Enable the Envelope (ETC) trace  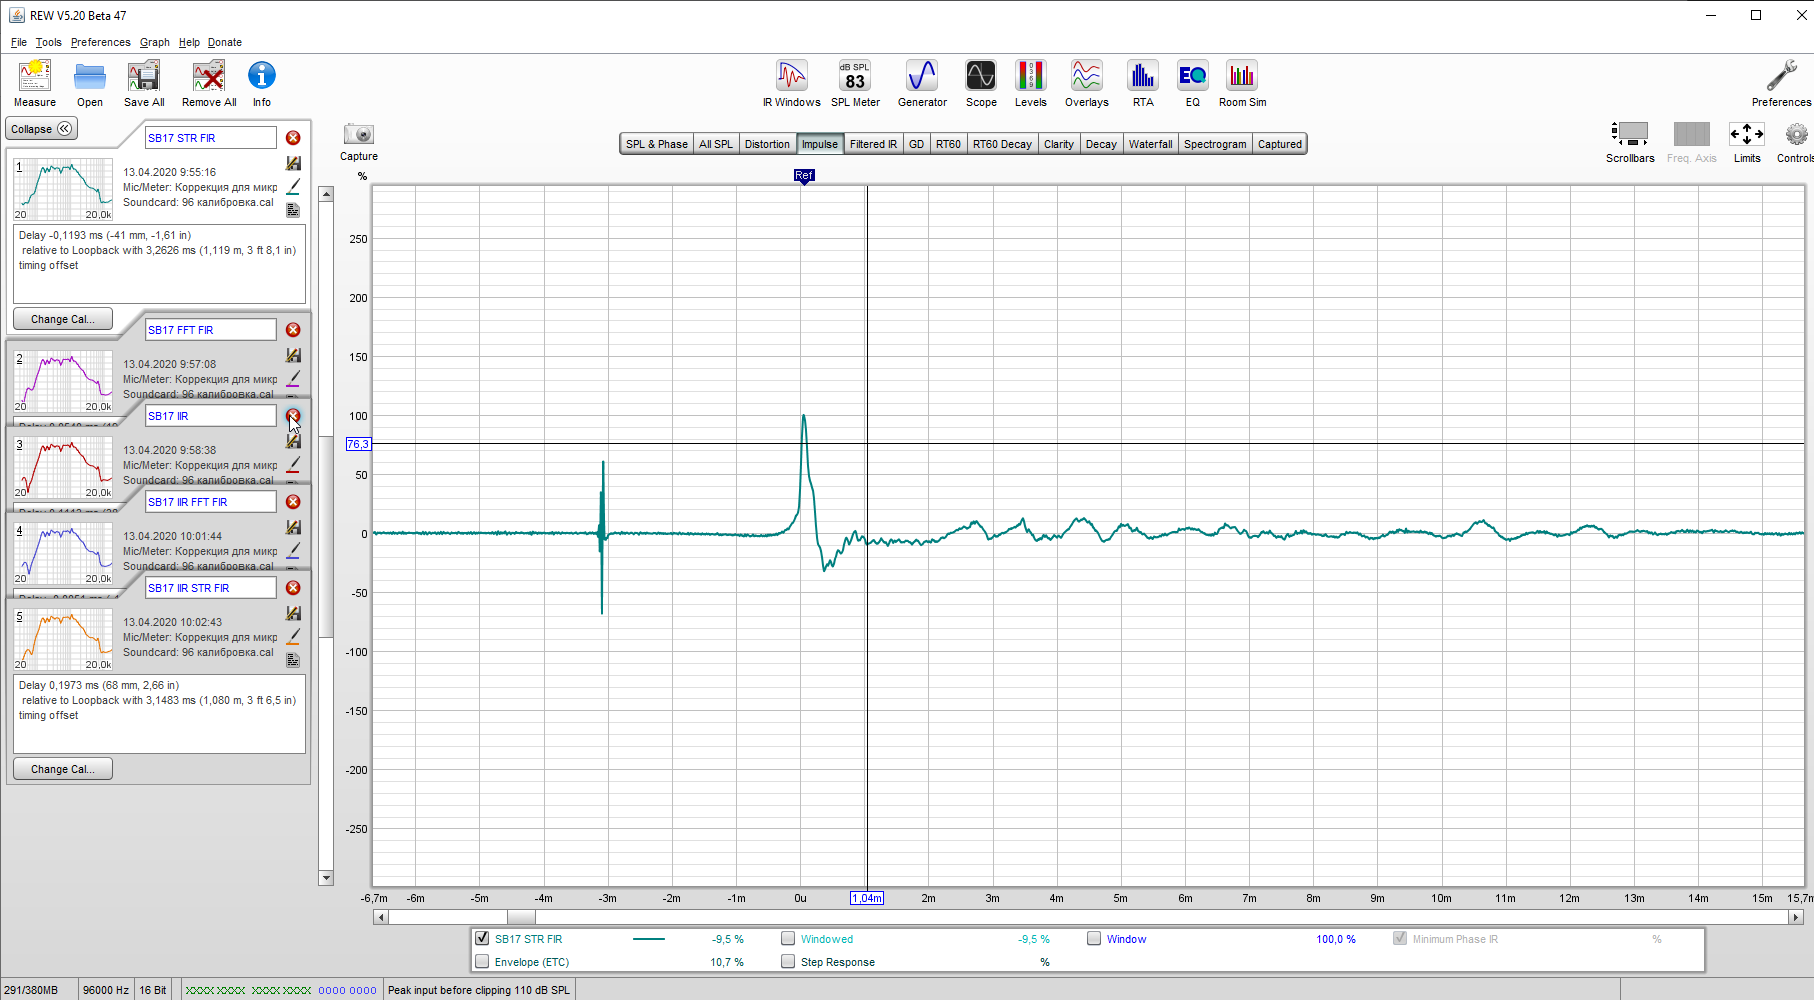482,962
